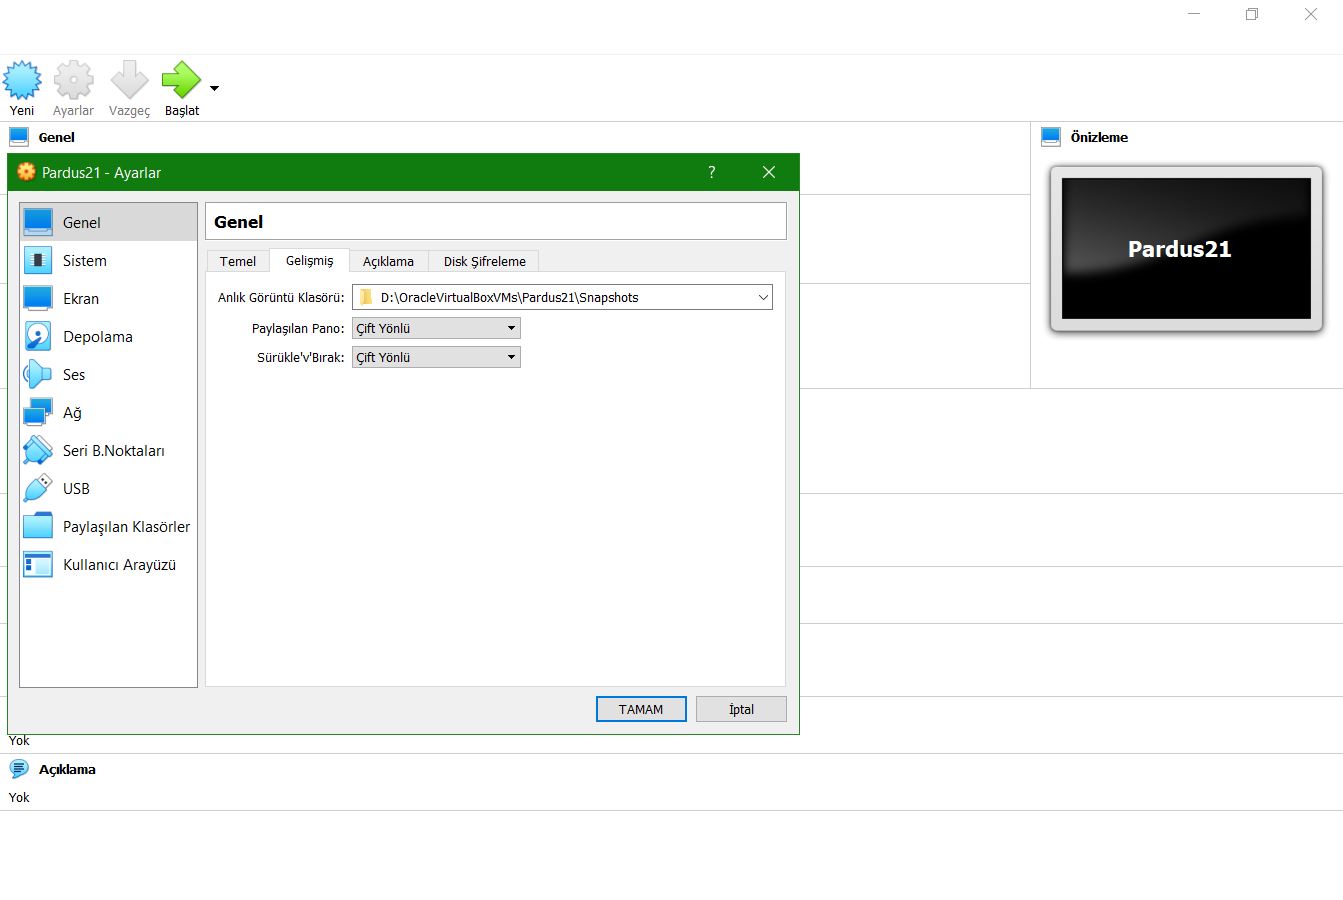
Task: Click the Depolama disk icon in sidebar
Action: [x=38, y=336]
